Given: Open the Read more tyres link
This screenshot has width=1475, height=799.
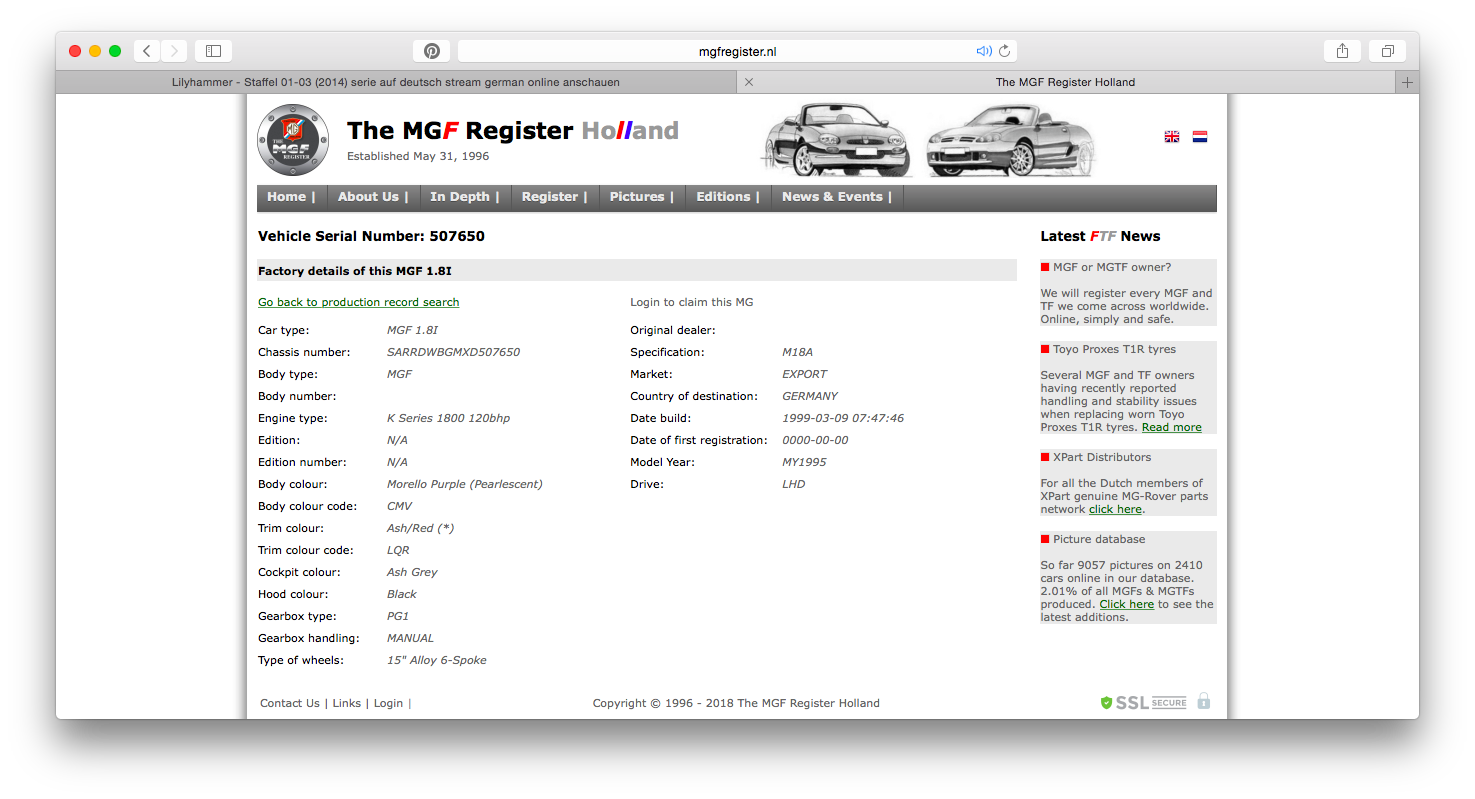Looking at the screenshot, I should (x=1171, y=427).
